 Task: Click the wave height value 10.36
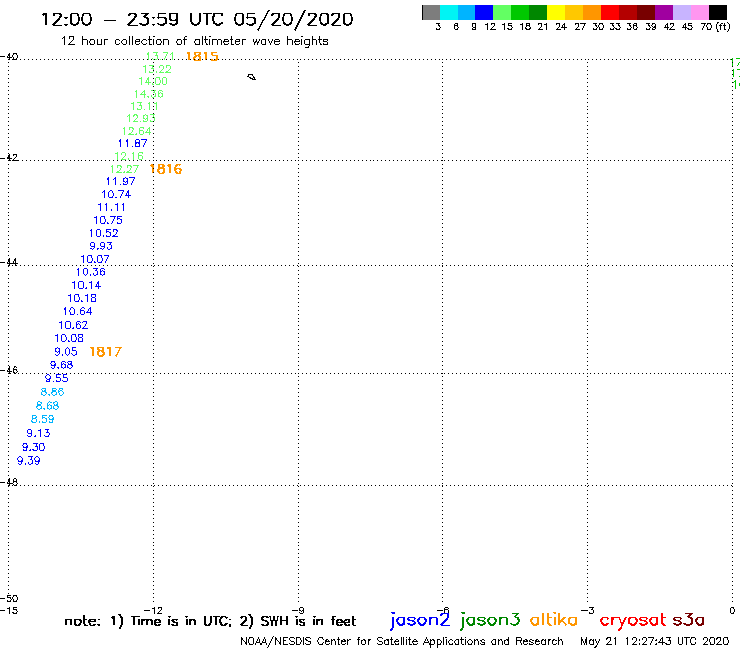91,272
